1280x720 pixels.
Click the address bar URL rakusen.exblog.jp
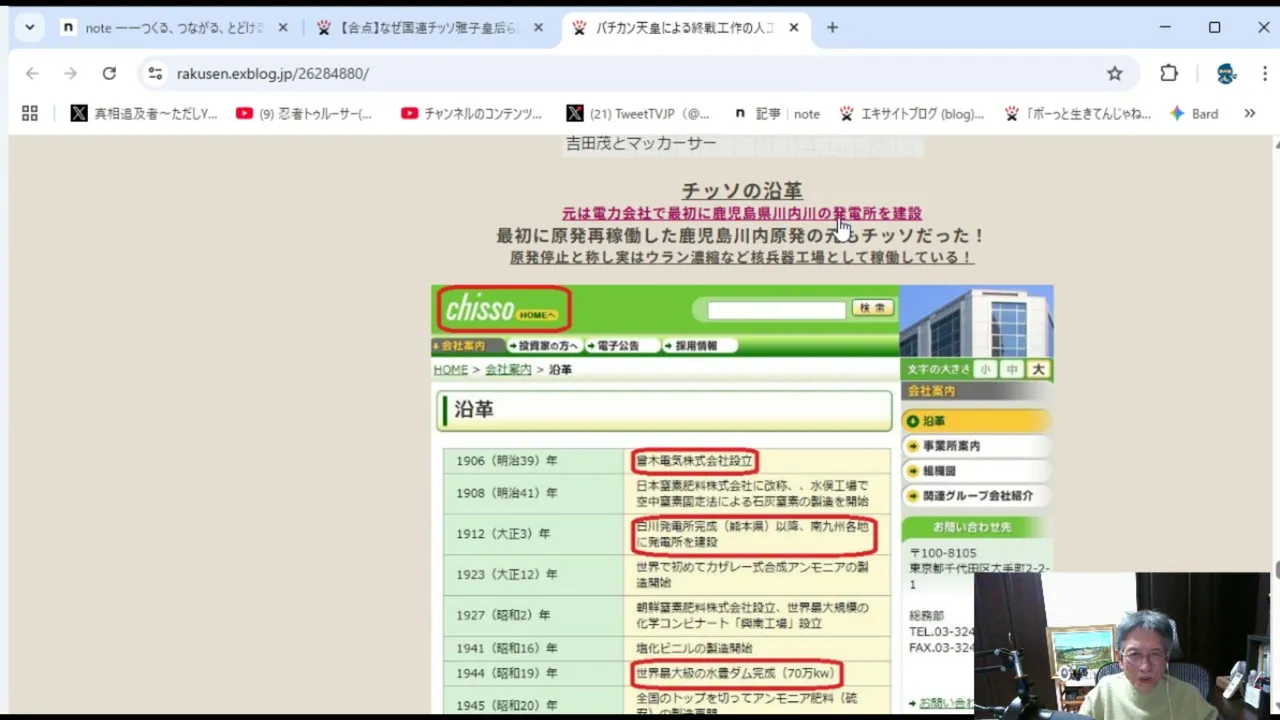click(x=273, y=73)
